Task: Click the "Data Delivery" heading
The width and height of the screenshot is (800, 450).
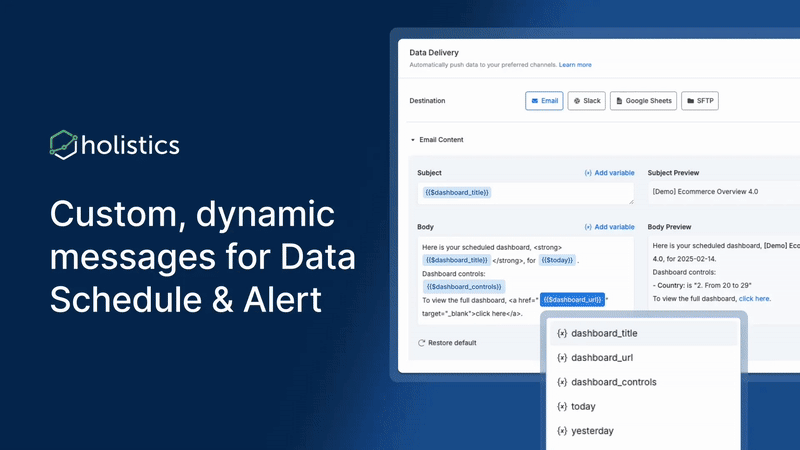Action: pyautogui.click(x=434, y=53)
